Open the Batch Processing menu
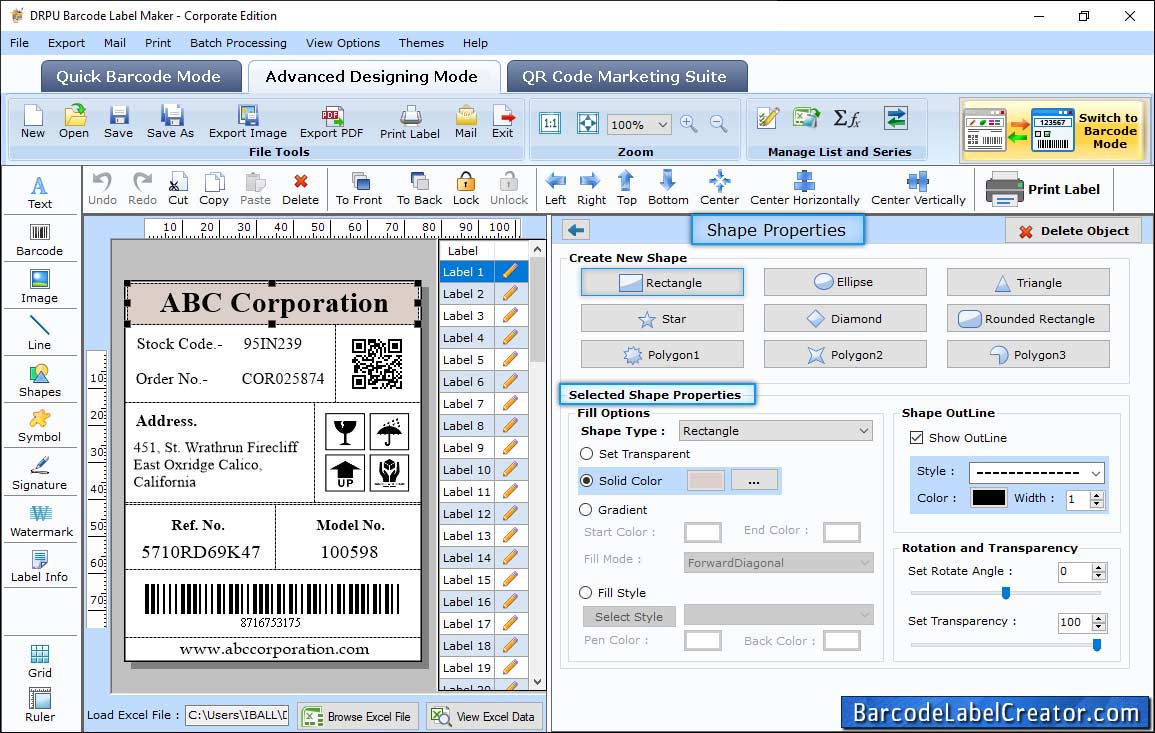This screenshot has height=733, width=1155. pyautogui.click(x=238, y=43)
